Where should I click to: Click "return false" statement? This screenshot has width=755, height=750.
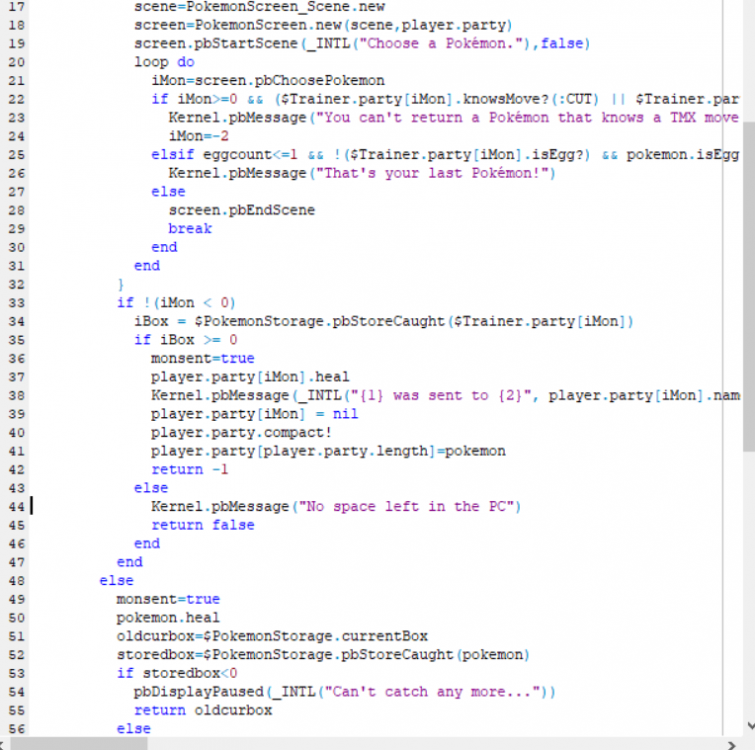coord(203,525)
